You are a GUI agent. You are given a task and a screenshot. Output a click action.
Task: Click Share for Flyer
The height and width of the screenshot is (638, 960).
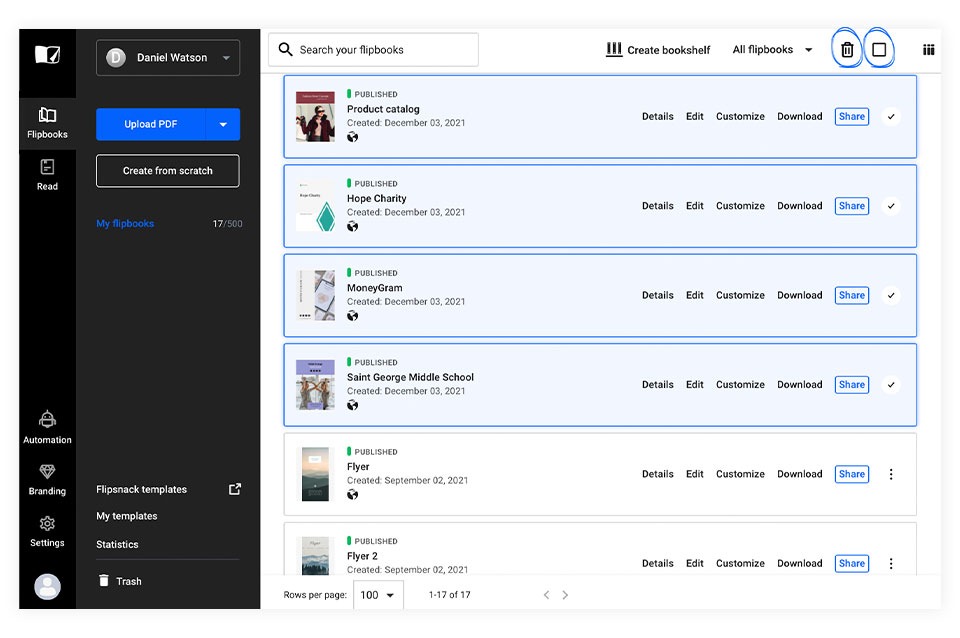852,474
